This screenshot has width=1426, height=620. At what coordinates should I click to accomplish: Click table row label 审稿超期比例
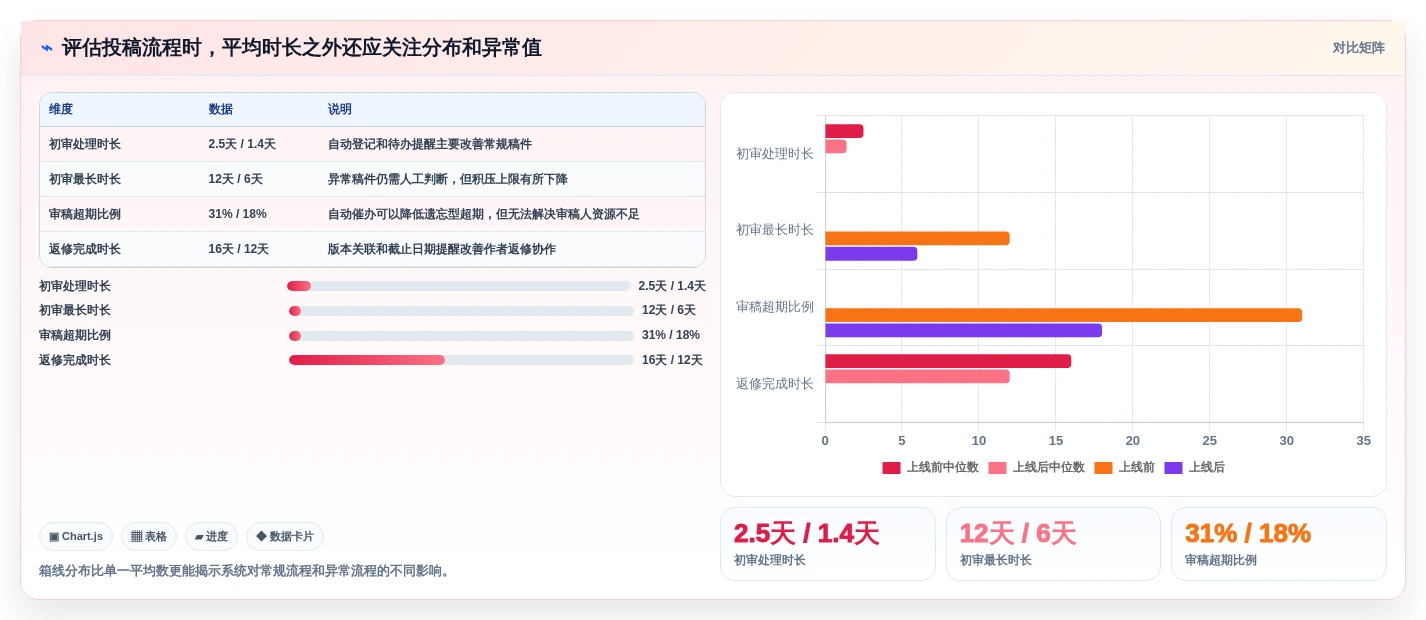(x=85, y=214)
